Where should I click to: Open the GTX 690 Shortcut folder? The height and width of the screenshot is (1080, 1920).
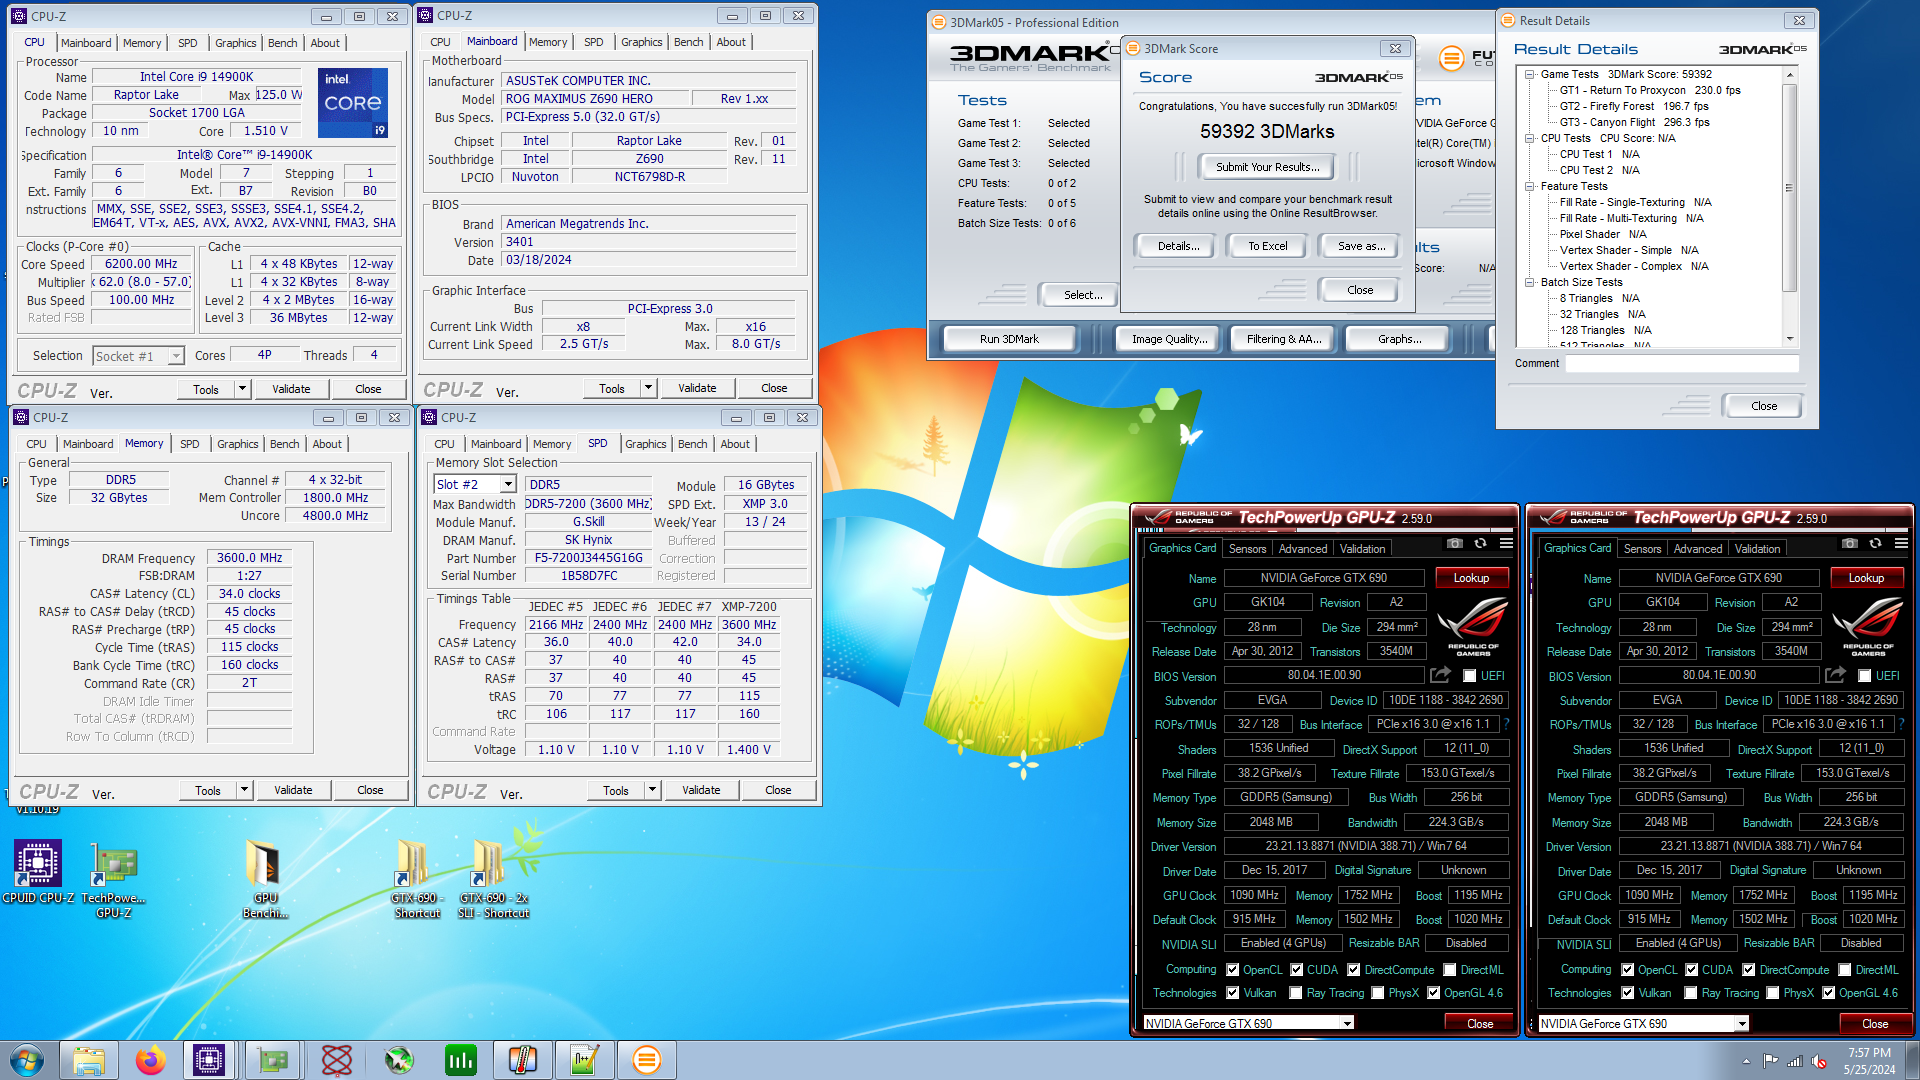[x=417, y=880]
